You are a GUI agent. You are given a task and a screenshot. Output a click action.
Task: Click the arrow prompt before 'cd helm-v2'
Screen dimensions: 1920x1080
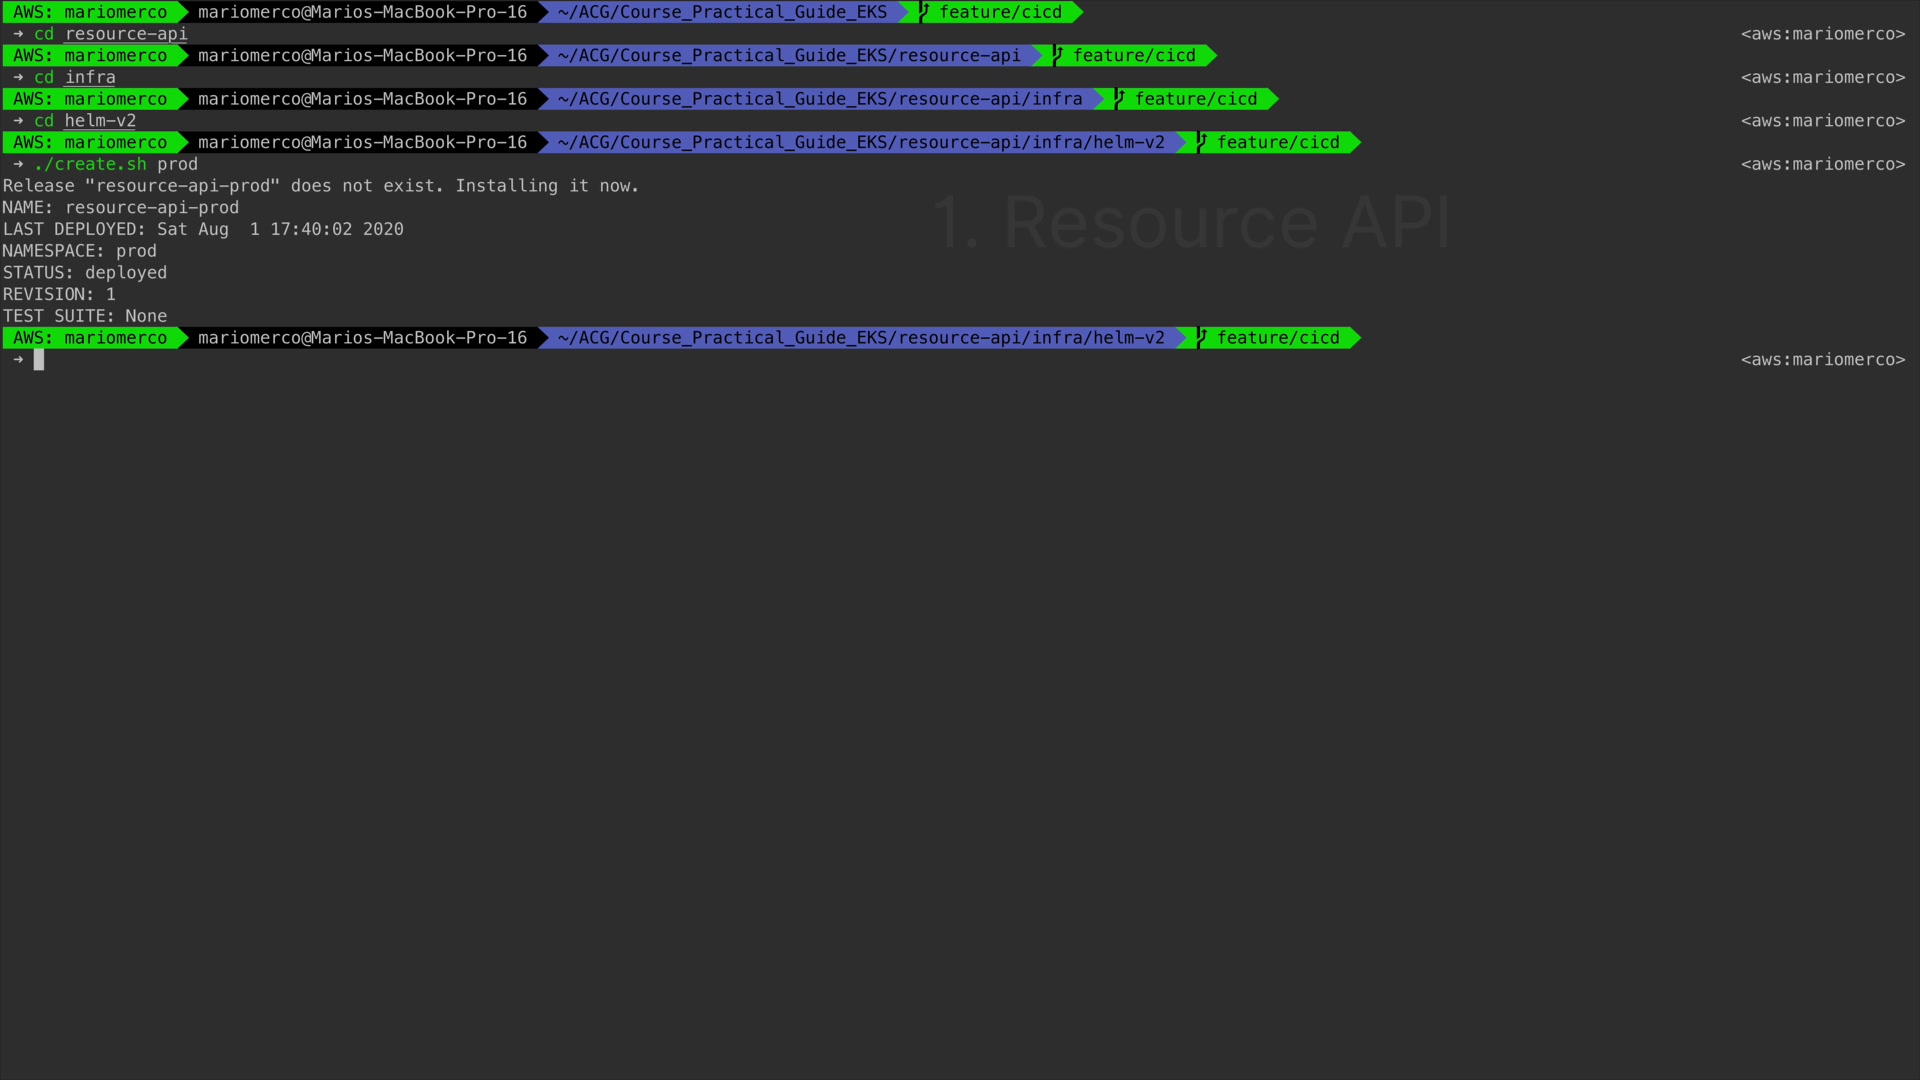point(18,121)
